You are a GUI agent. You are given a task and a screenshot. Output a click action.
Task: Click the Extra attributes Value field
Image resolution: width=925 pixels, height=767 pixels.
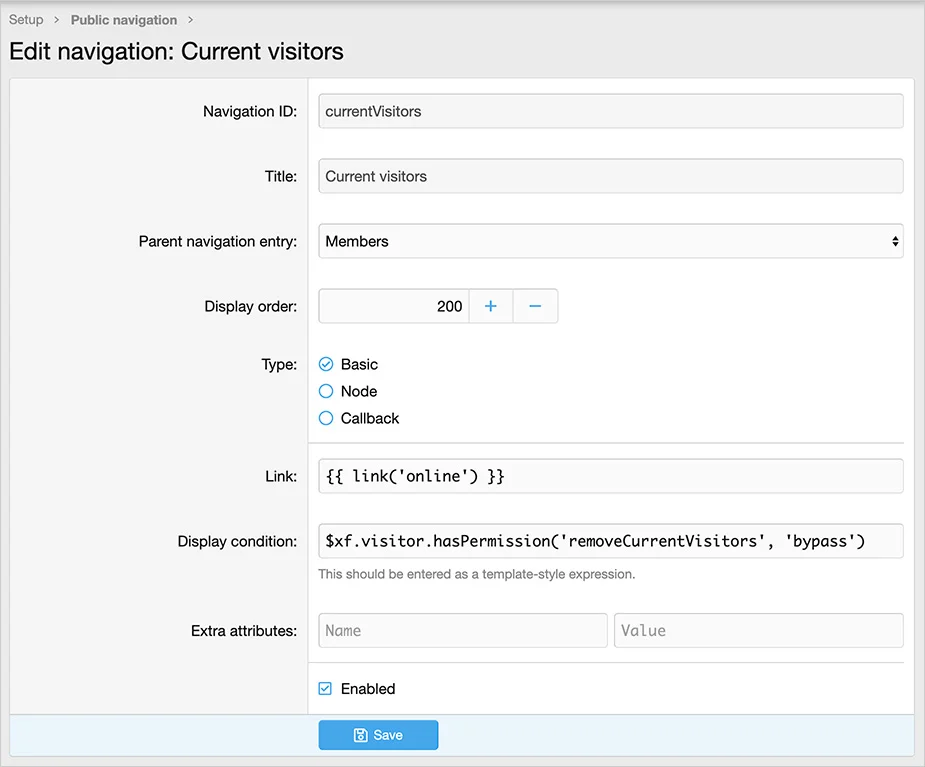pyautogui.click(x=758, y=630)
